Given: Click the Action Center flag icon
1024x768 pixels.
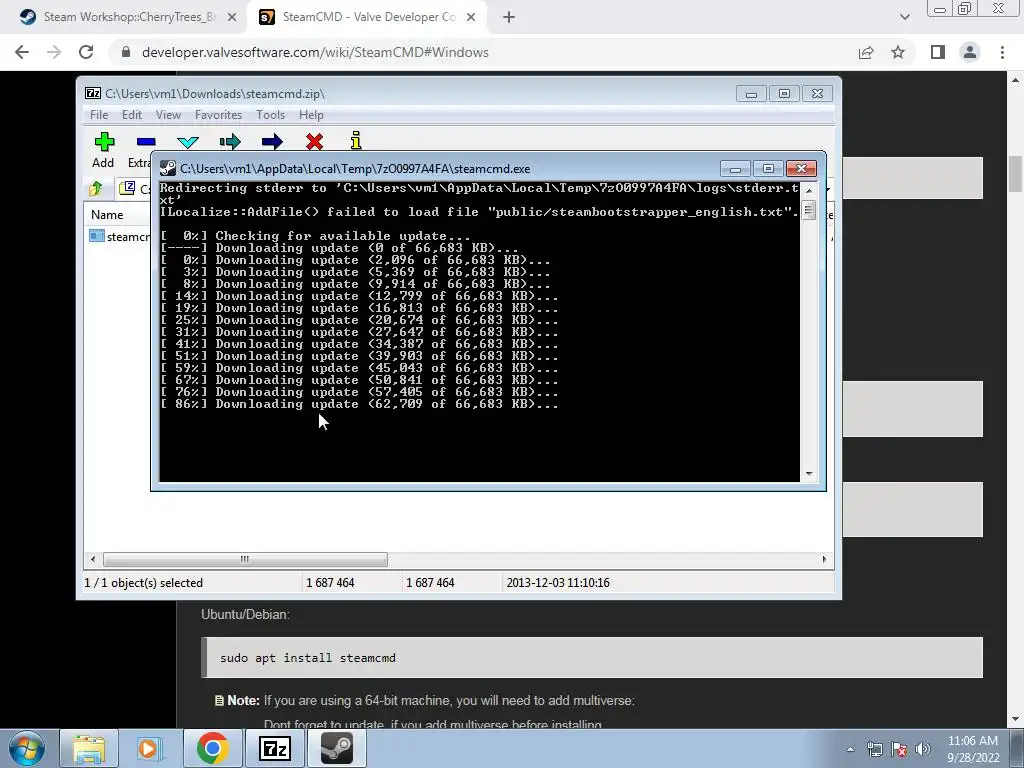Looking at the screenshot, I should 899,749.
